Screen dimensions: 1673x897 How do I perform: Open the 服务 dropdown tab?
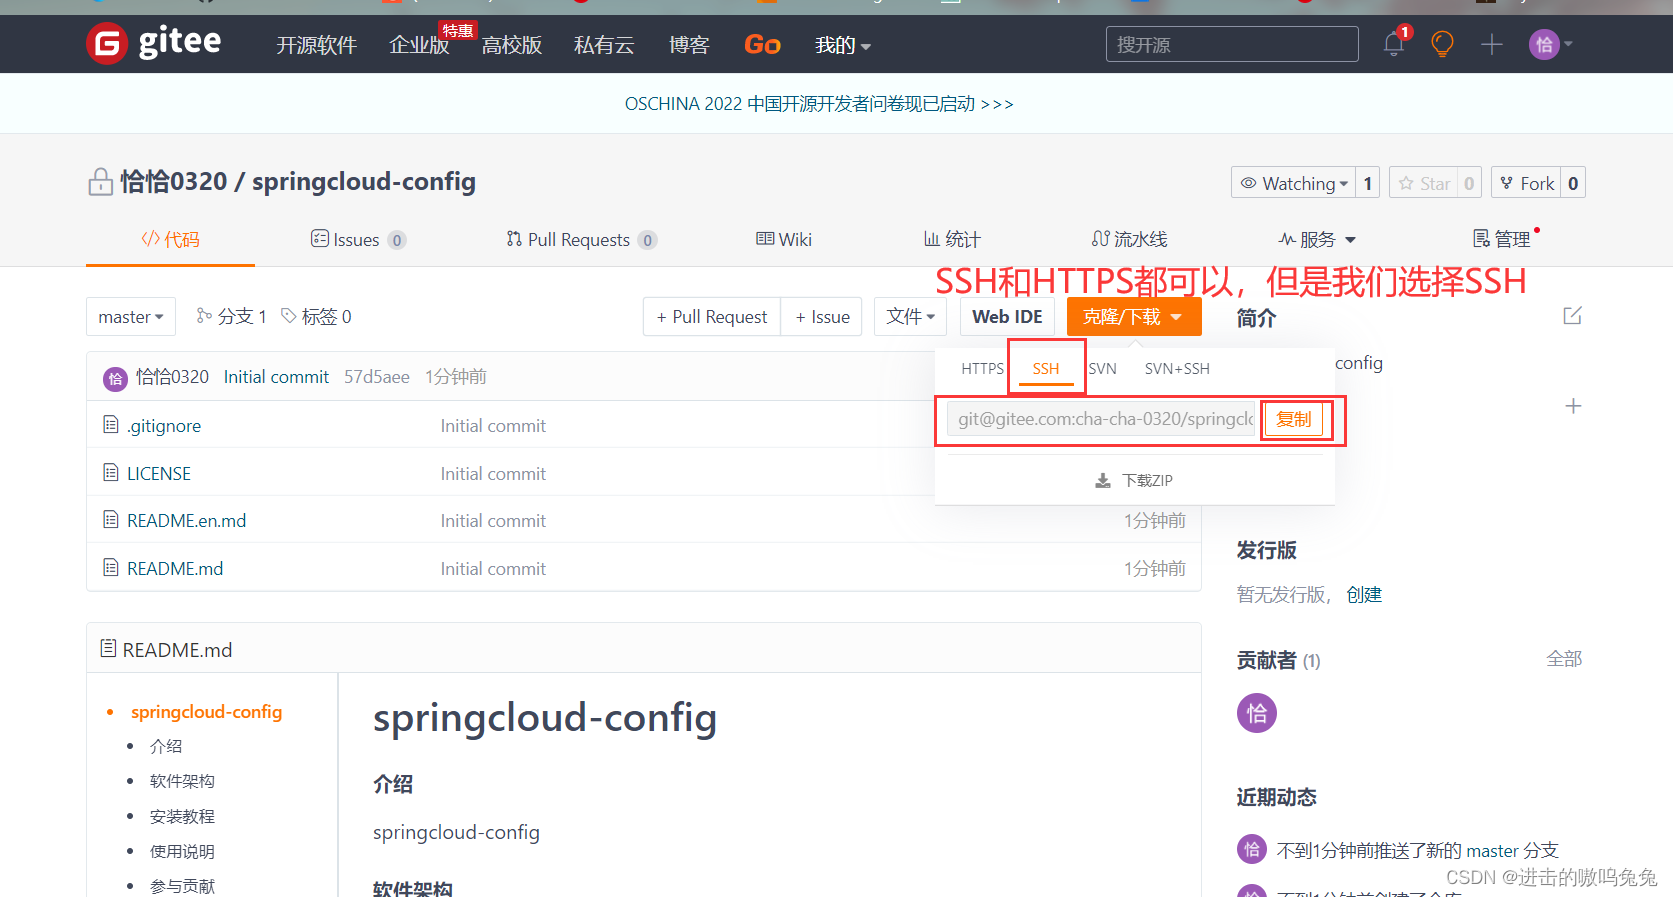click(1317, 239)
